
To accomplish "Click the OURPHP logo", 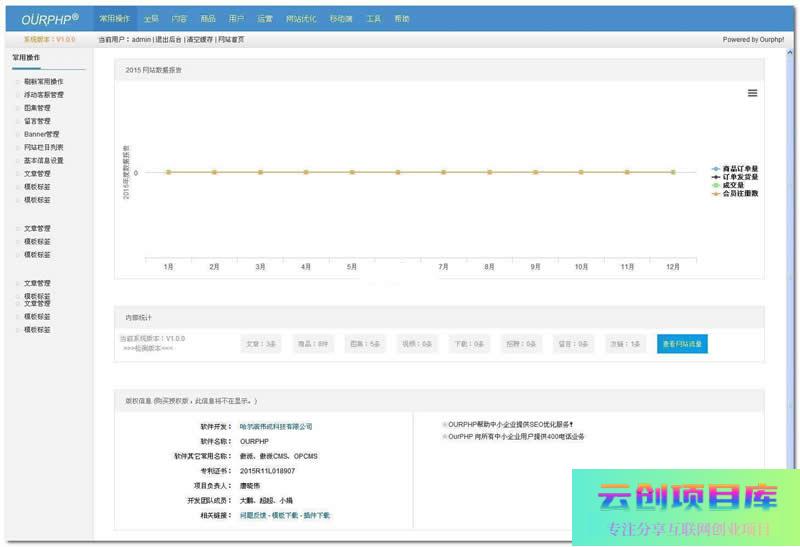I will click(48, 19).
